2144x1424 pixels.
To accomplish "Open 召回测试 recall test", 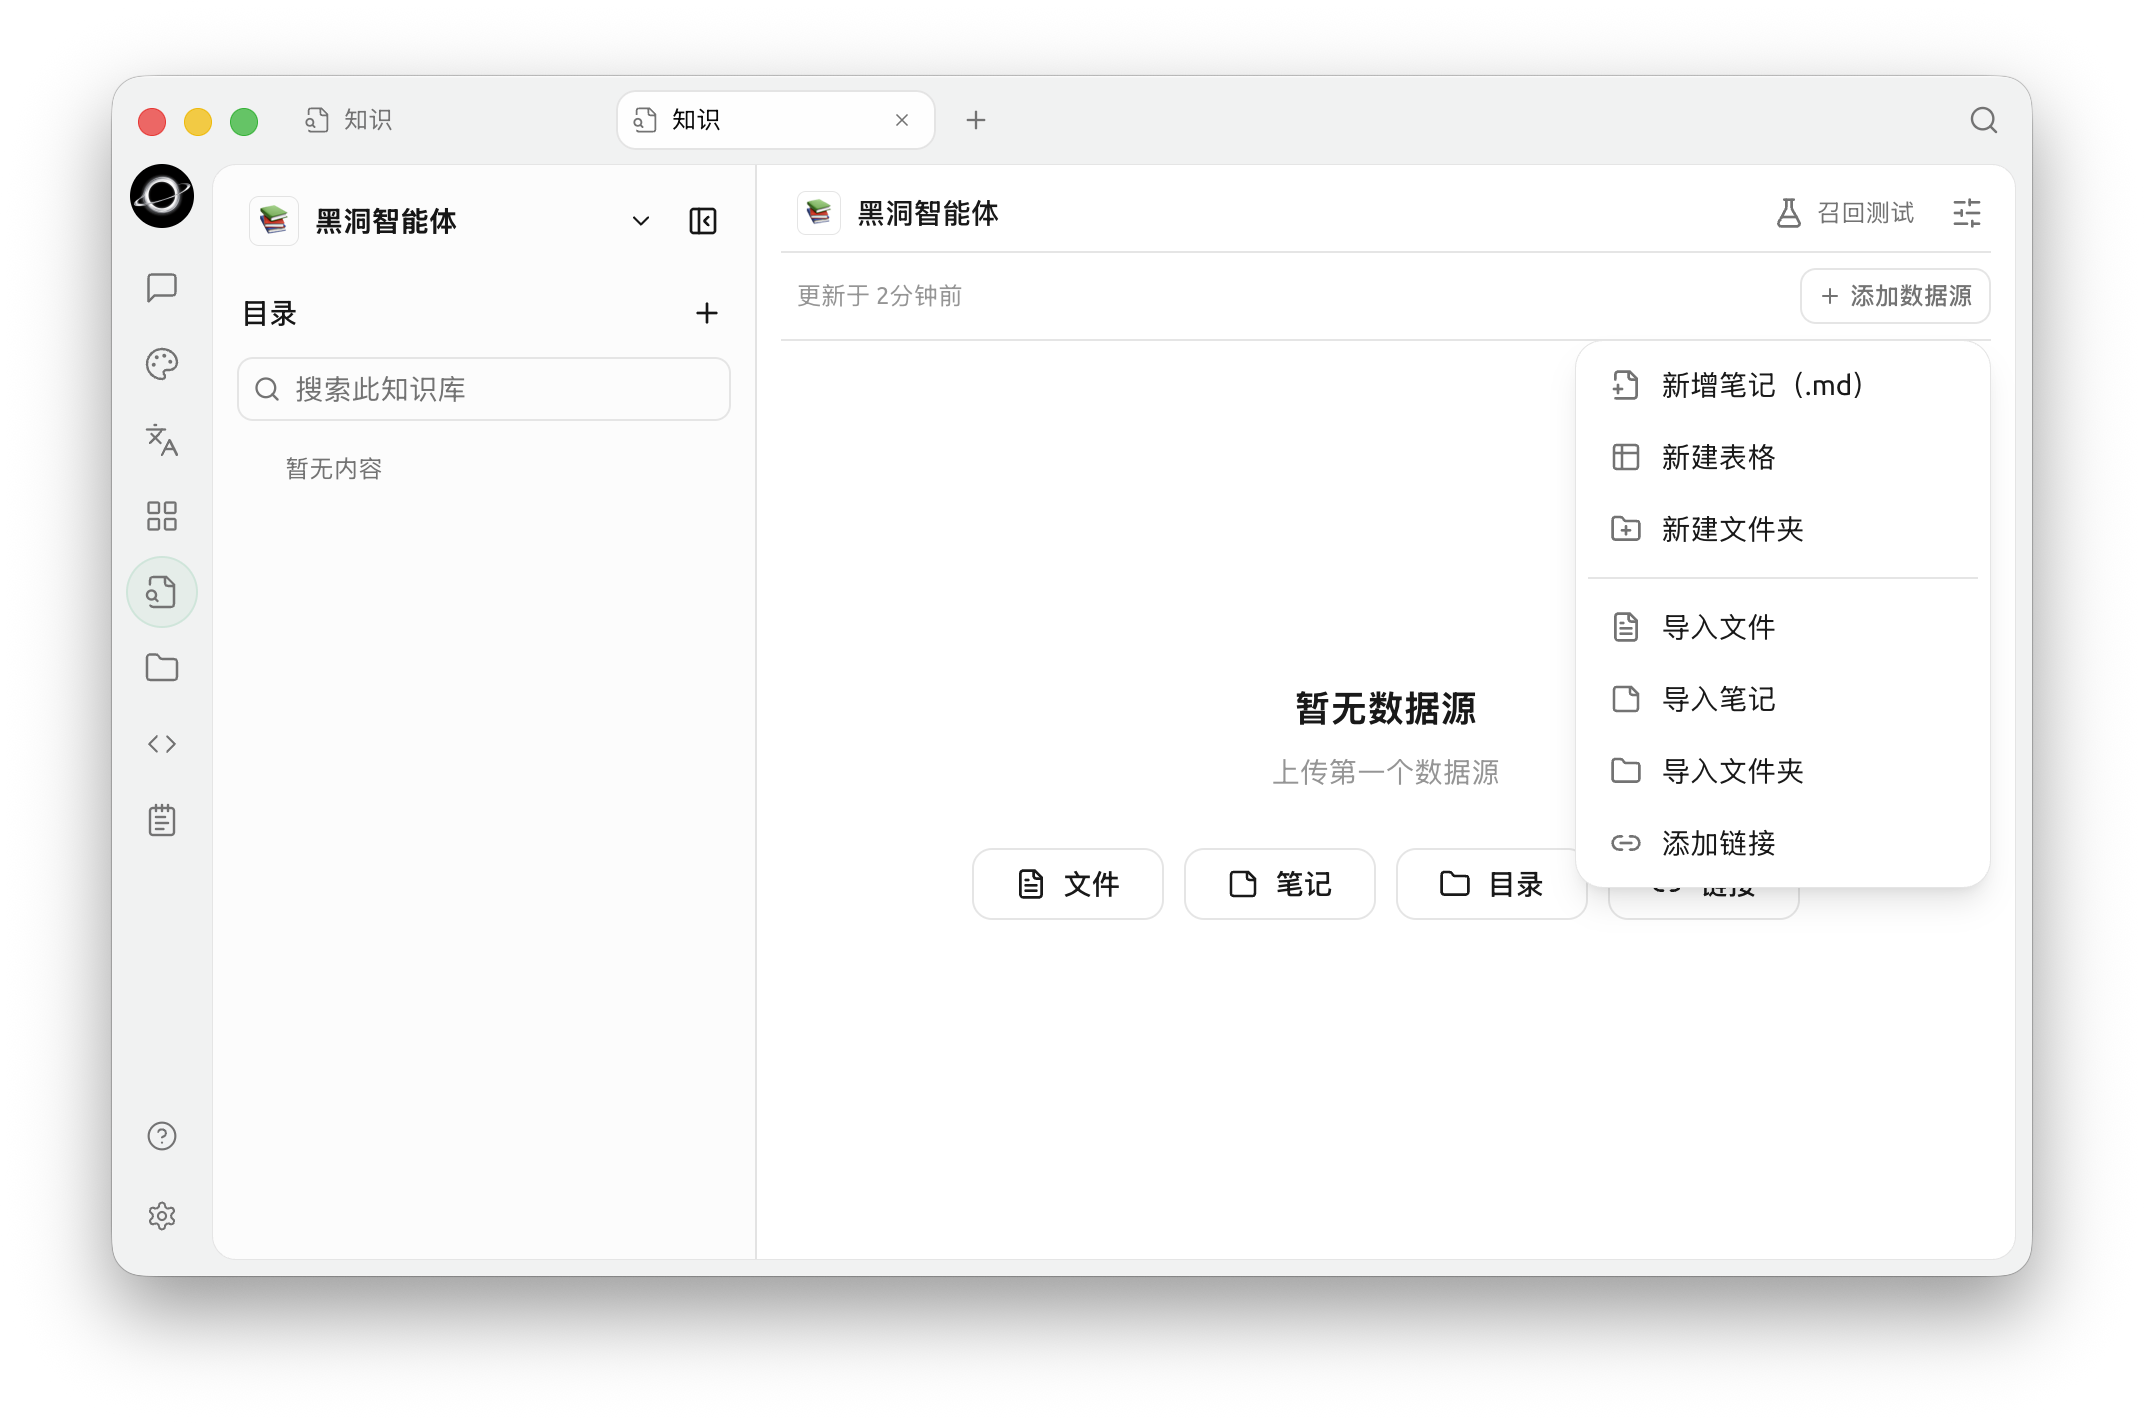I will [1845, 213].
